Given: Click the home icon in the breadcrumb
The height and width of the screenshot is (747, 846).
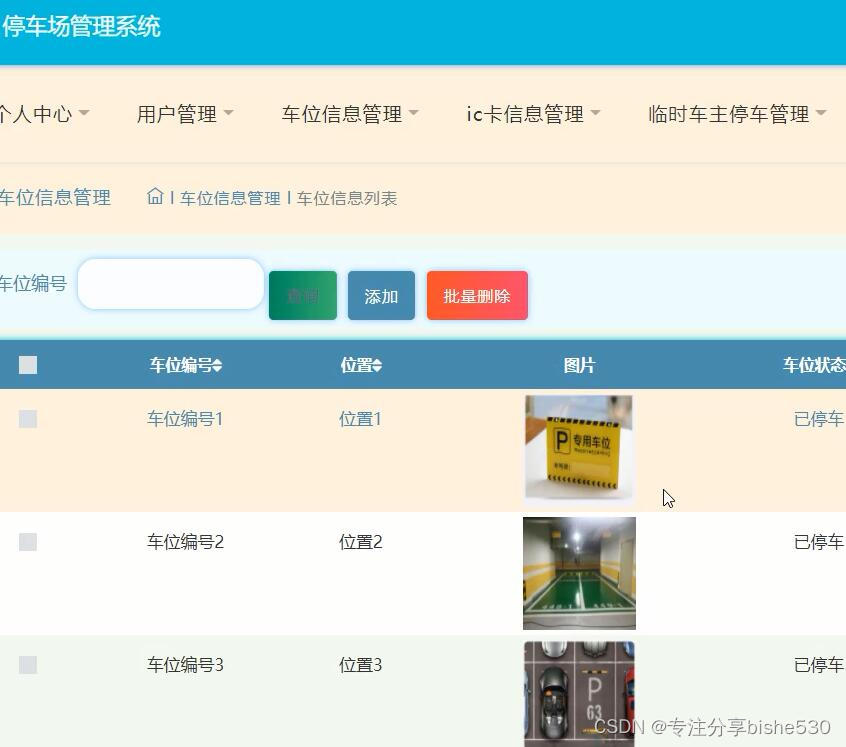Looking at the screenshot, I should click(154, 197).
